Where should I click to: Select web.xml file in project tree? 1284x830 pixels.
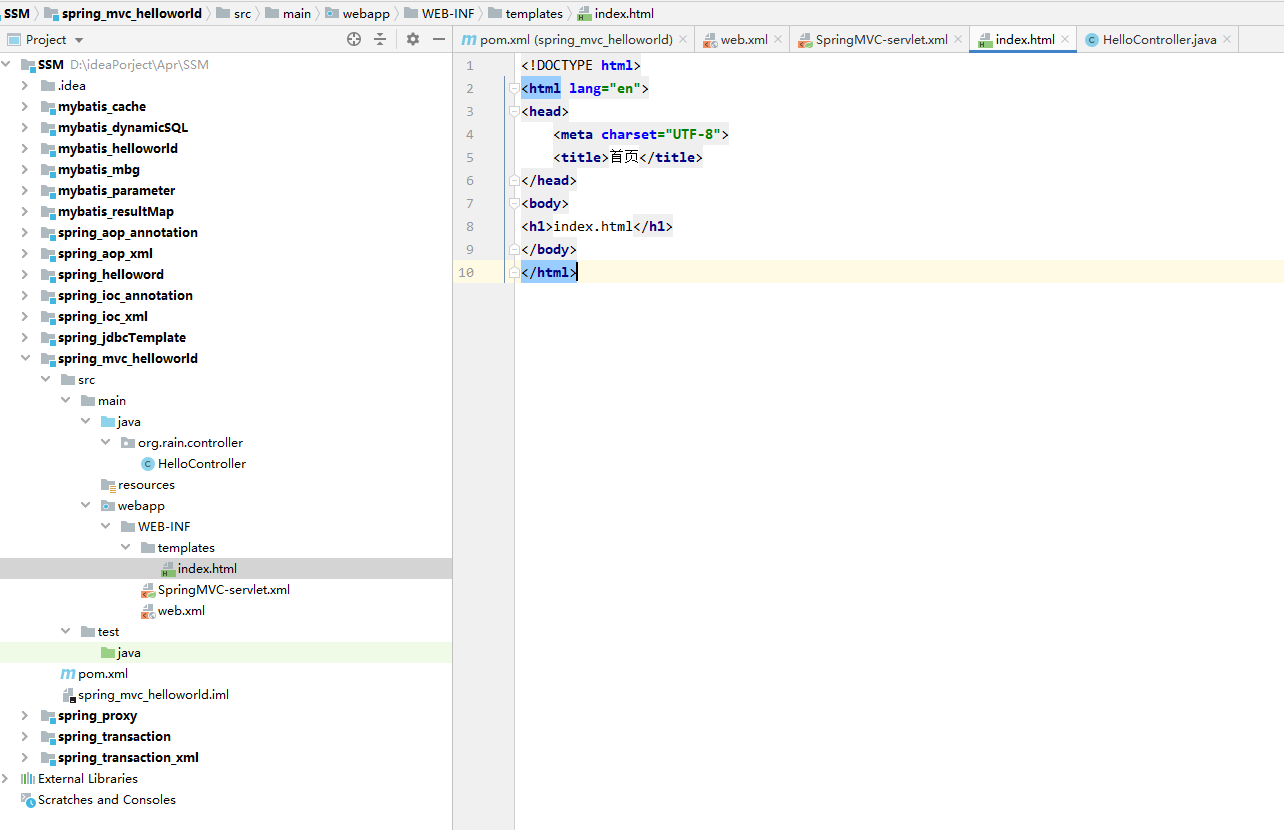click(x=181, y=610)
